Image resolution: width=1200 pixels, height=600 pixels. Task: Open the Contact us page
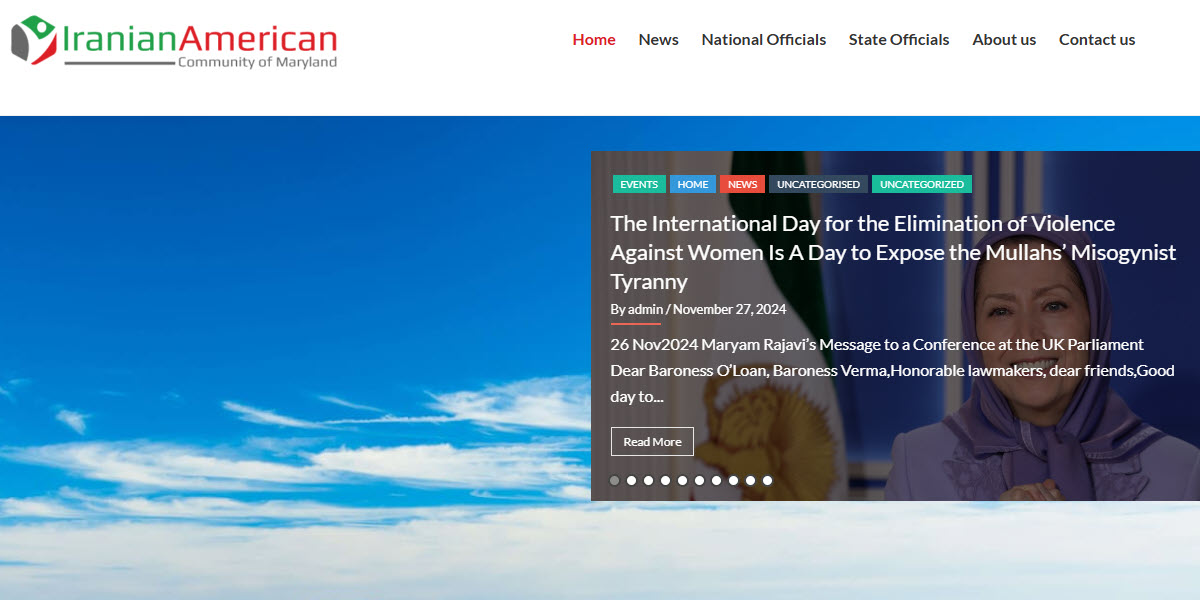tap(1097, 39)
